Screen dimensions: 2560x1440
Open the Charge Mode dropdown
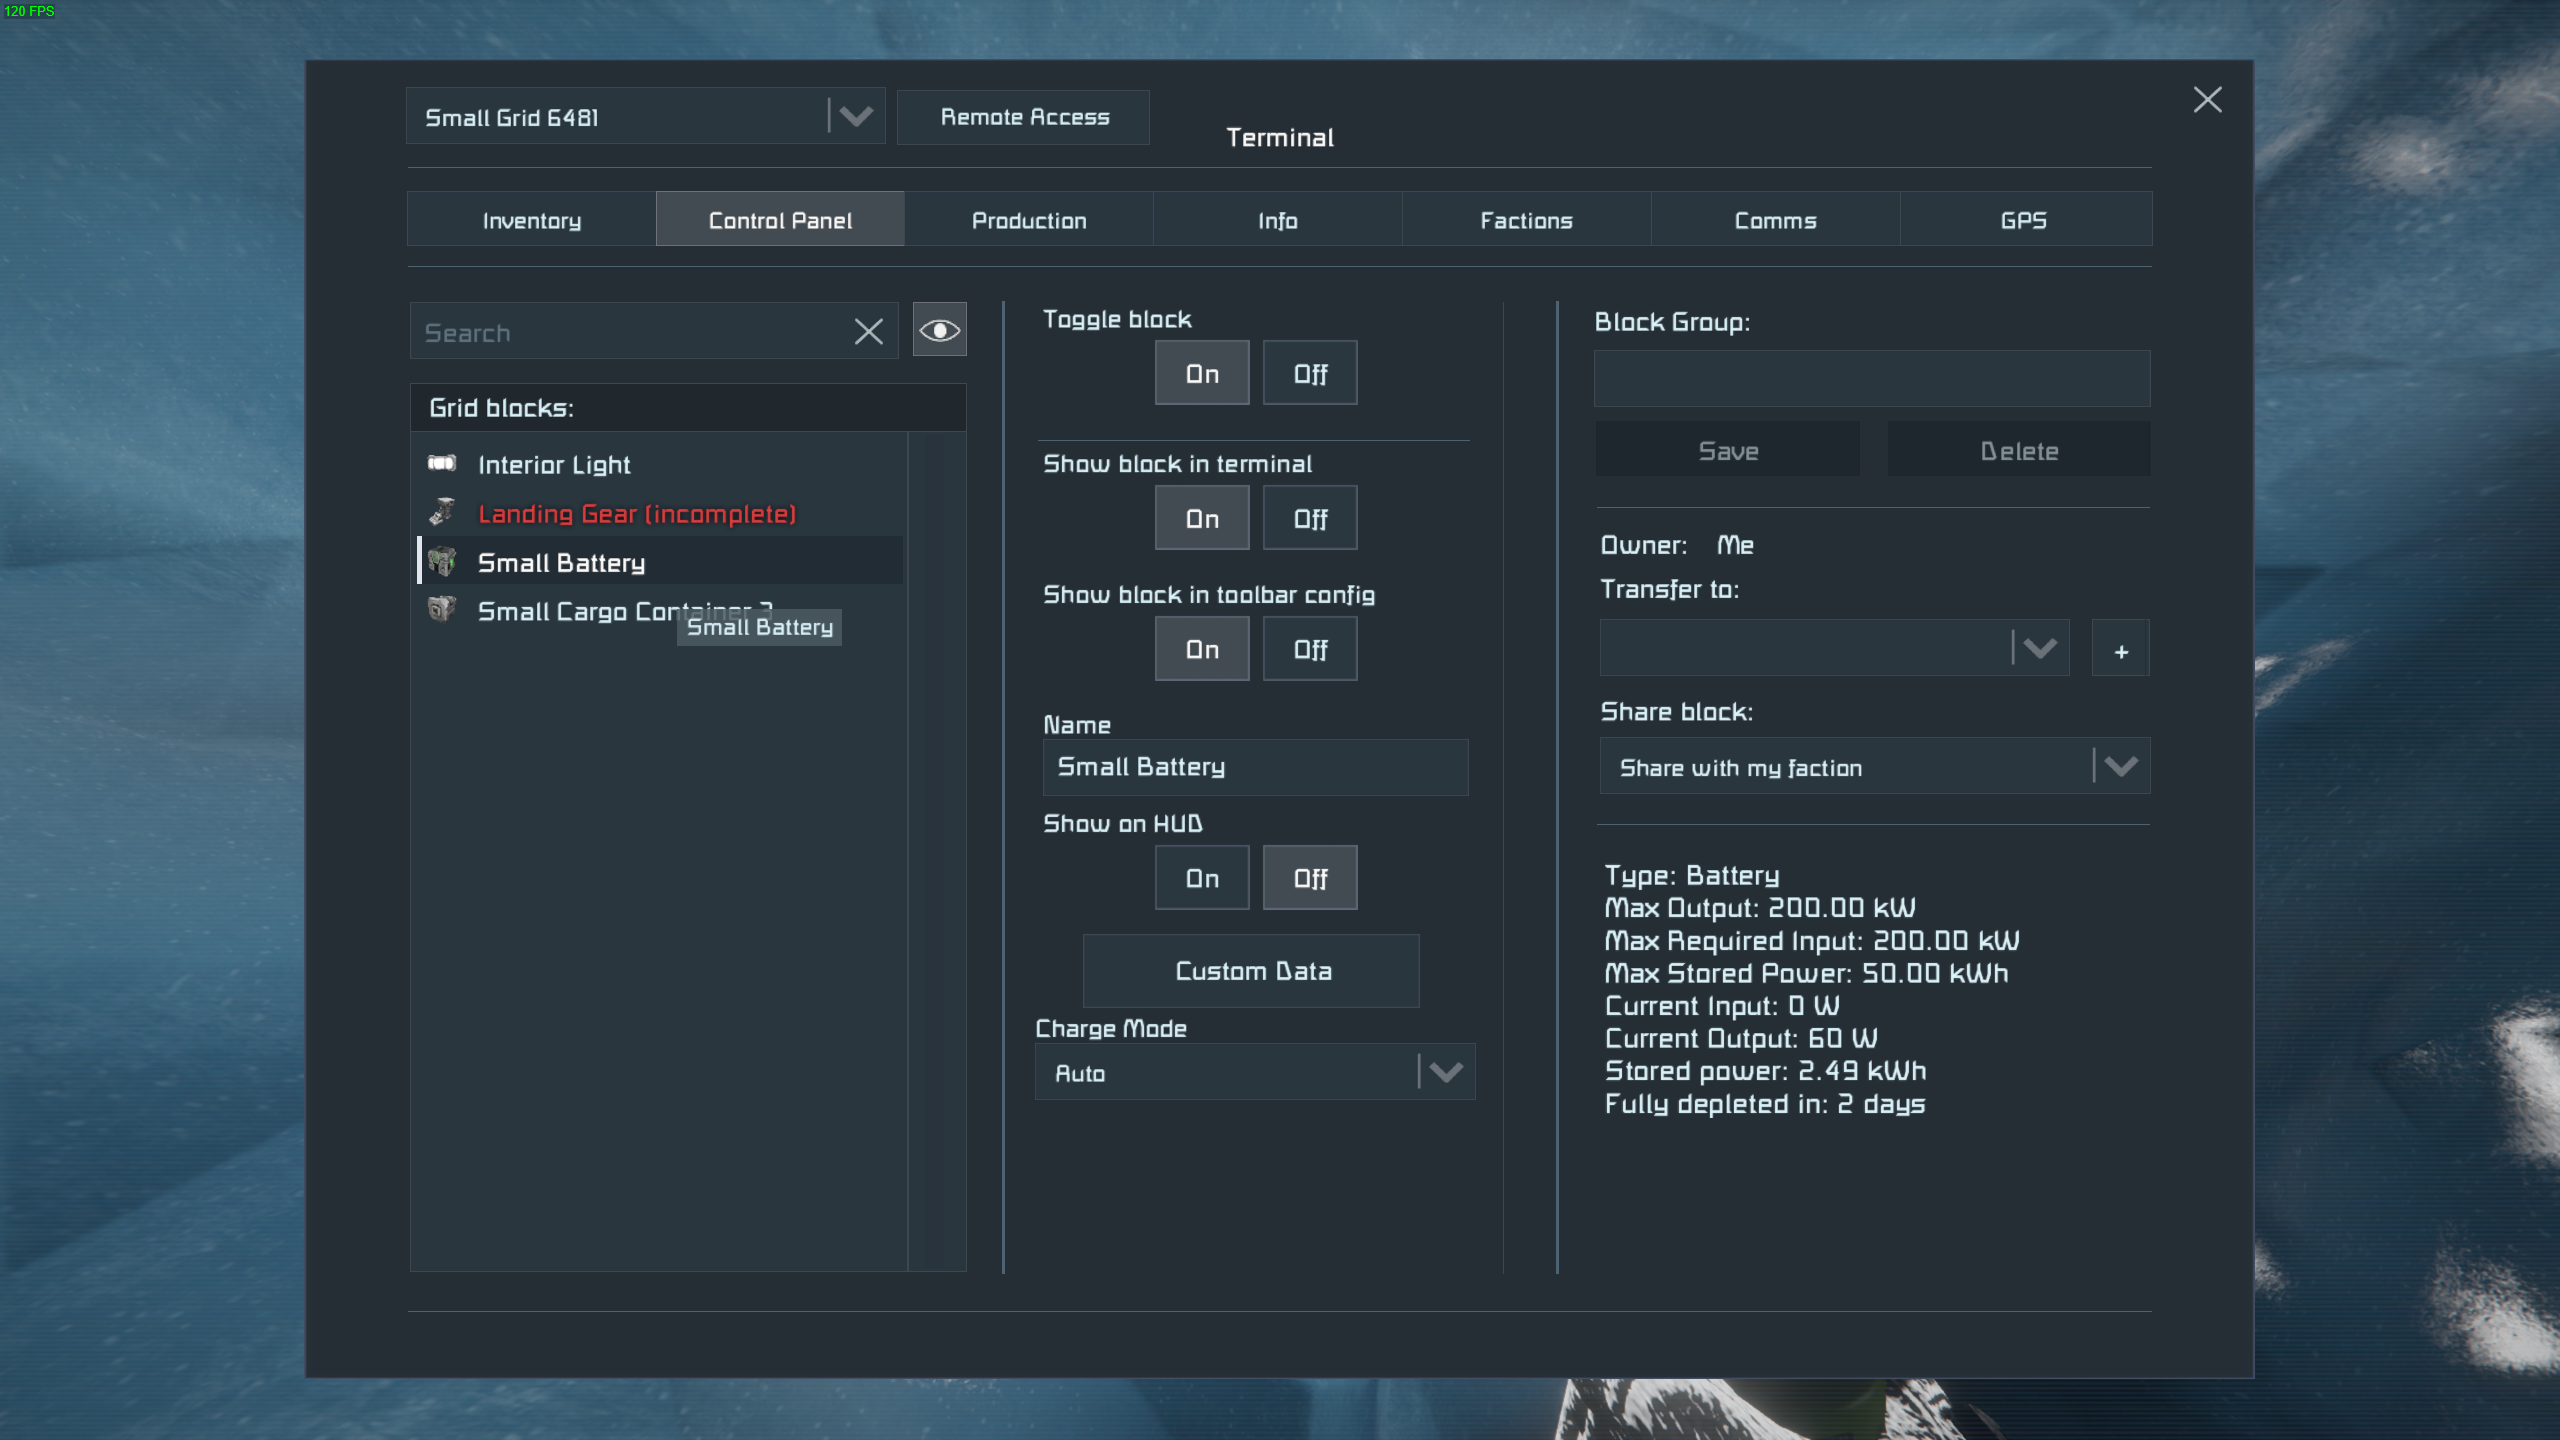click(1254, 1073)
